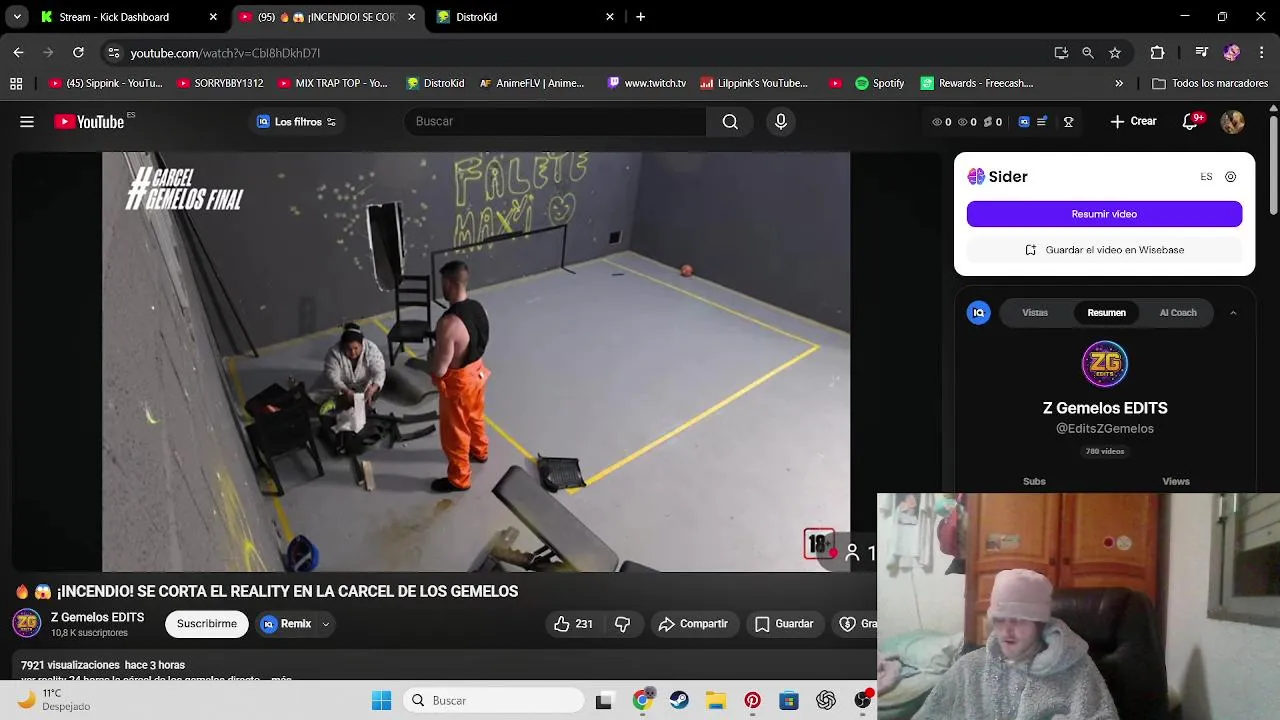Open Chrome three-dot menu

coord(1260,53)
